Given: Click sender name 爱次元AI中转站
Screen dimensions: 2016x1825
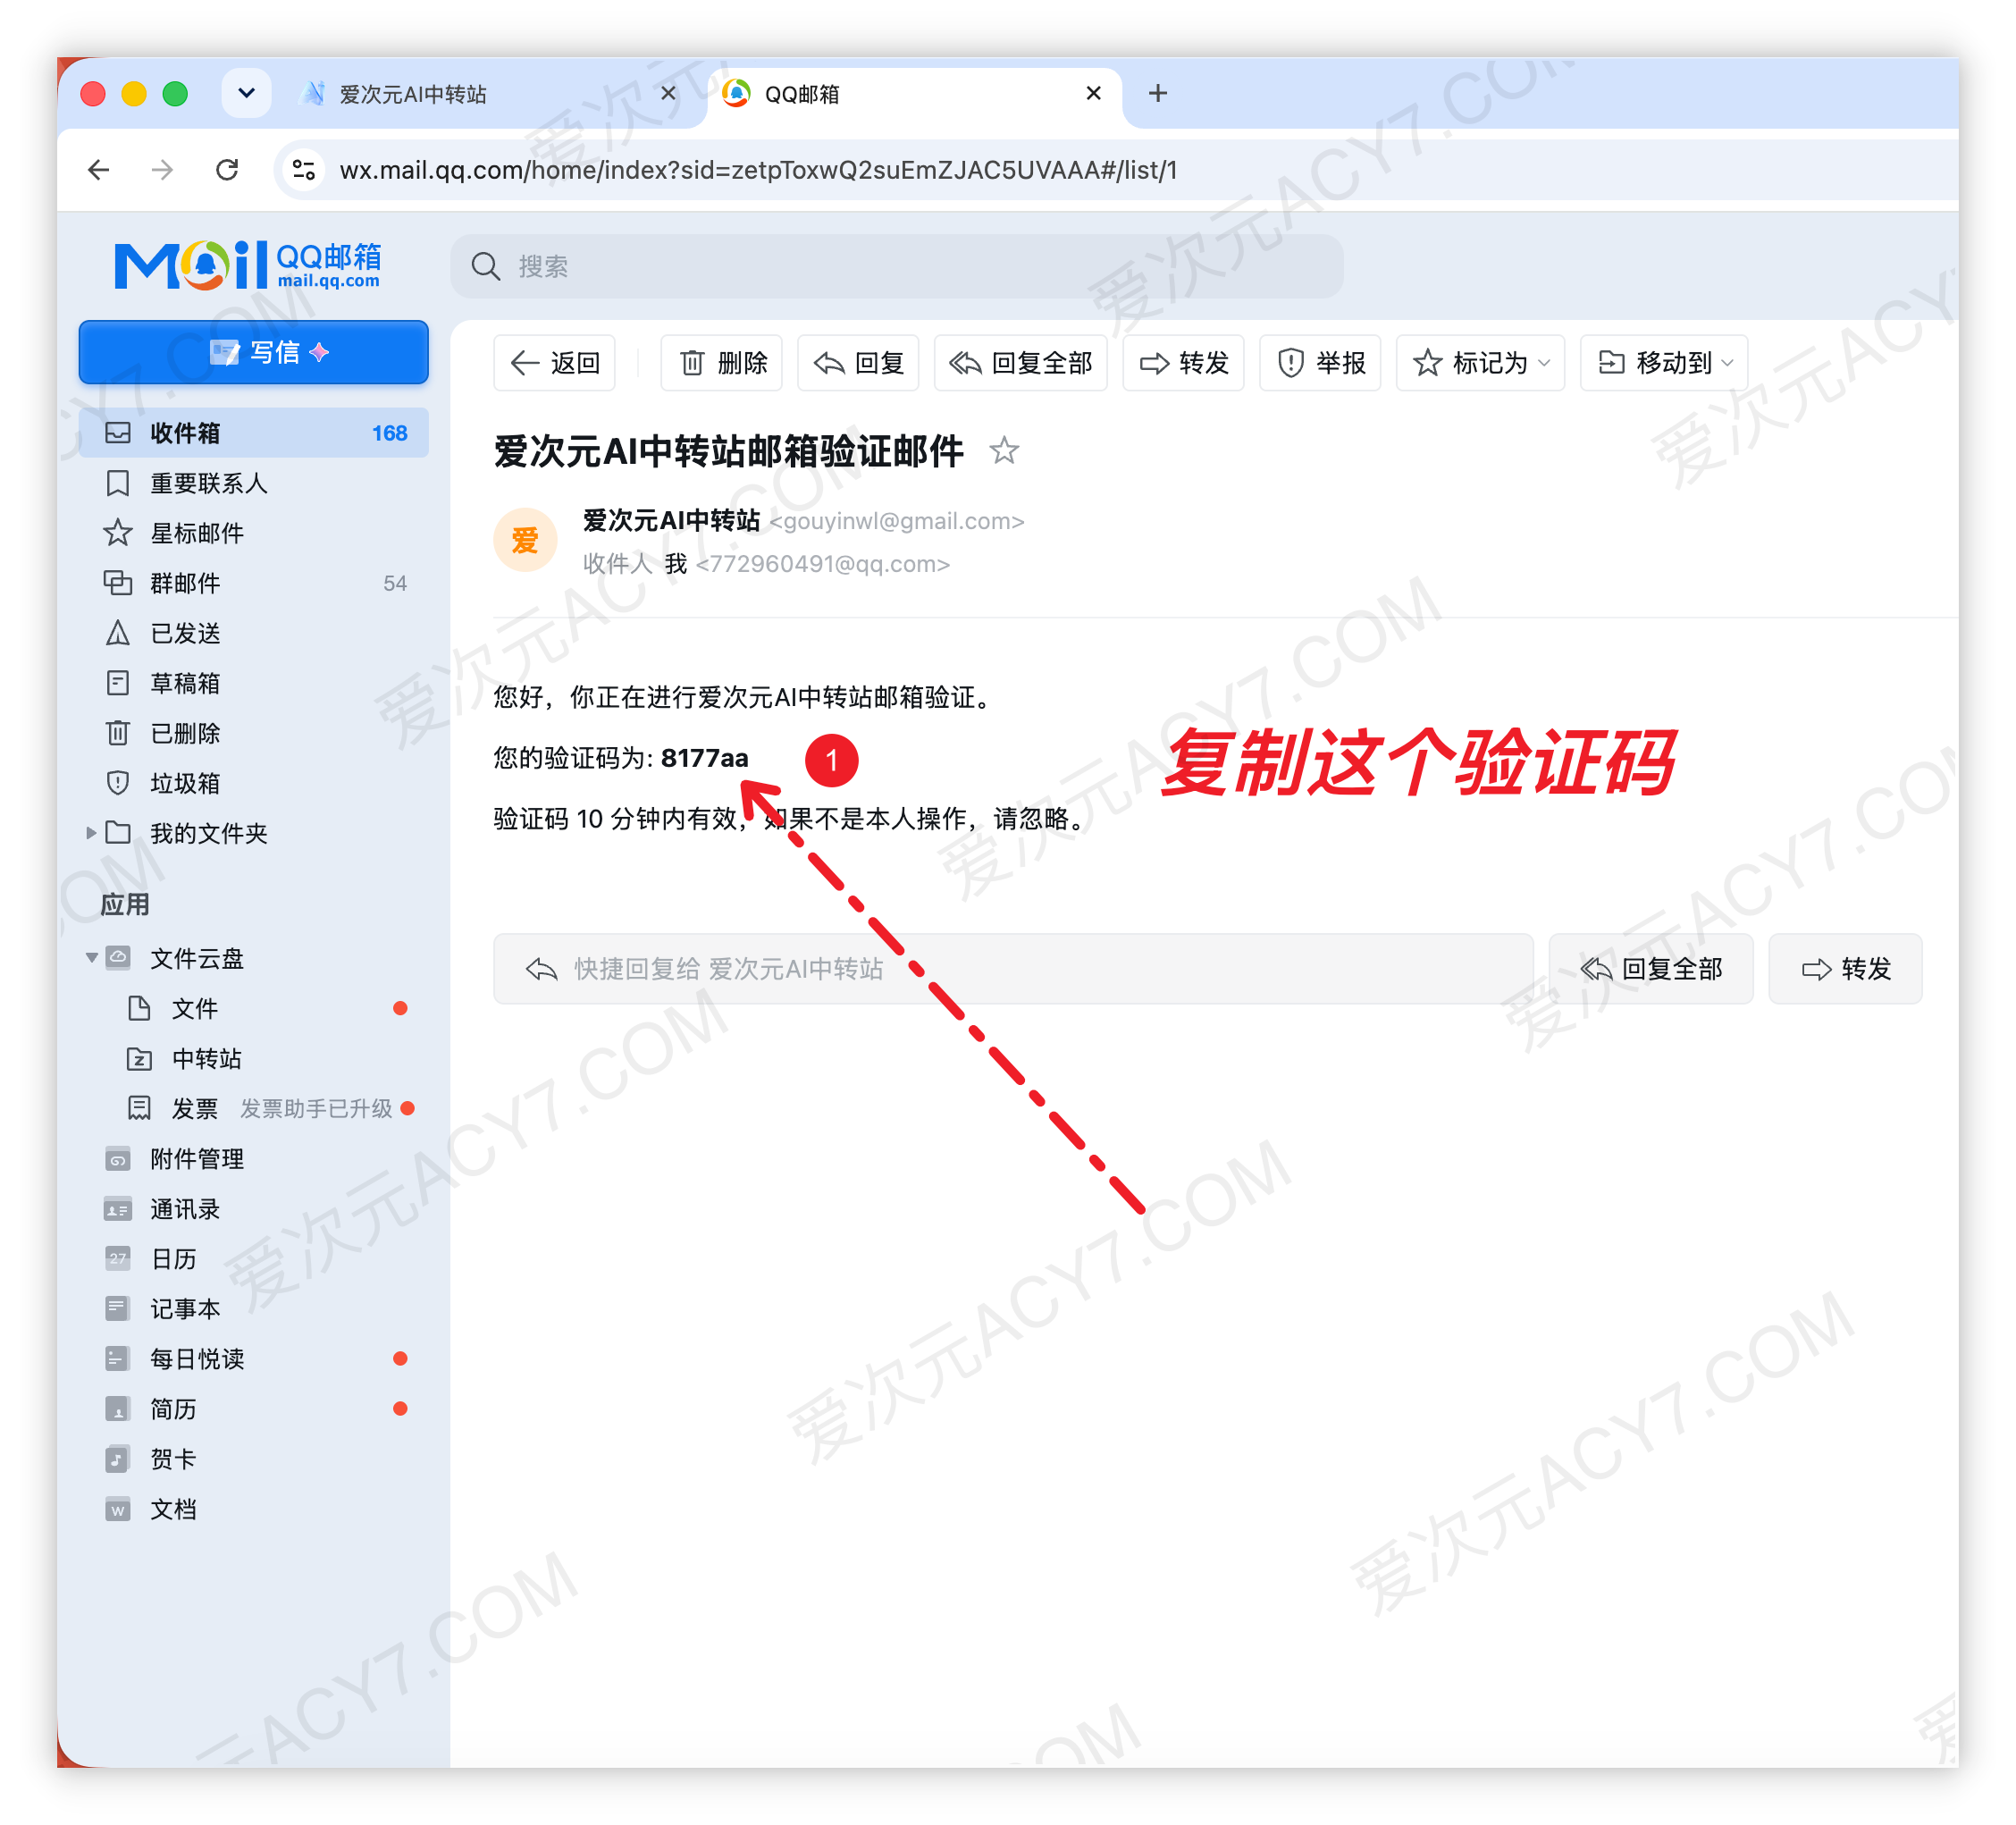Looking at the screenshot, I should (x=672, y=521).
